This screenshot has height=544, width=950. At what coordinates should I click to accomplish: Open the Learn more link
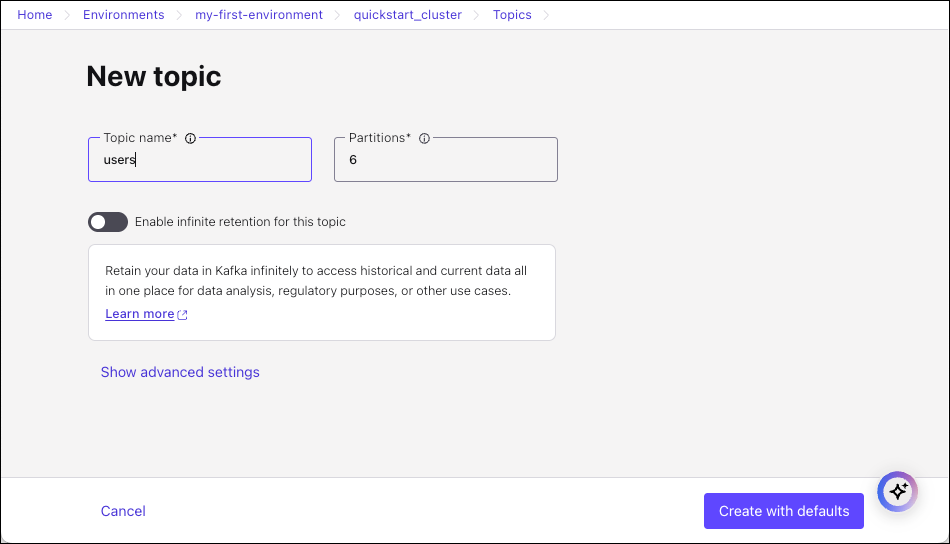(140, 314)
